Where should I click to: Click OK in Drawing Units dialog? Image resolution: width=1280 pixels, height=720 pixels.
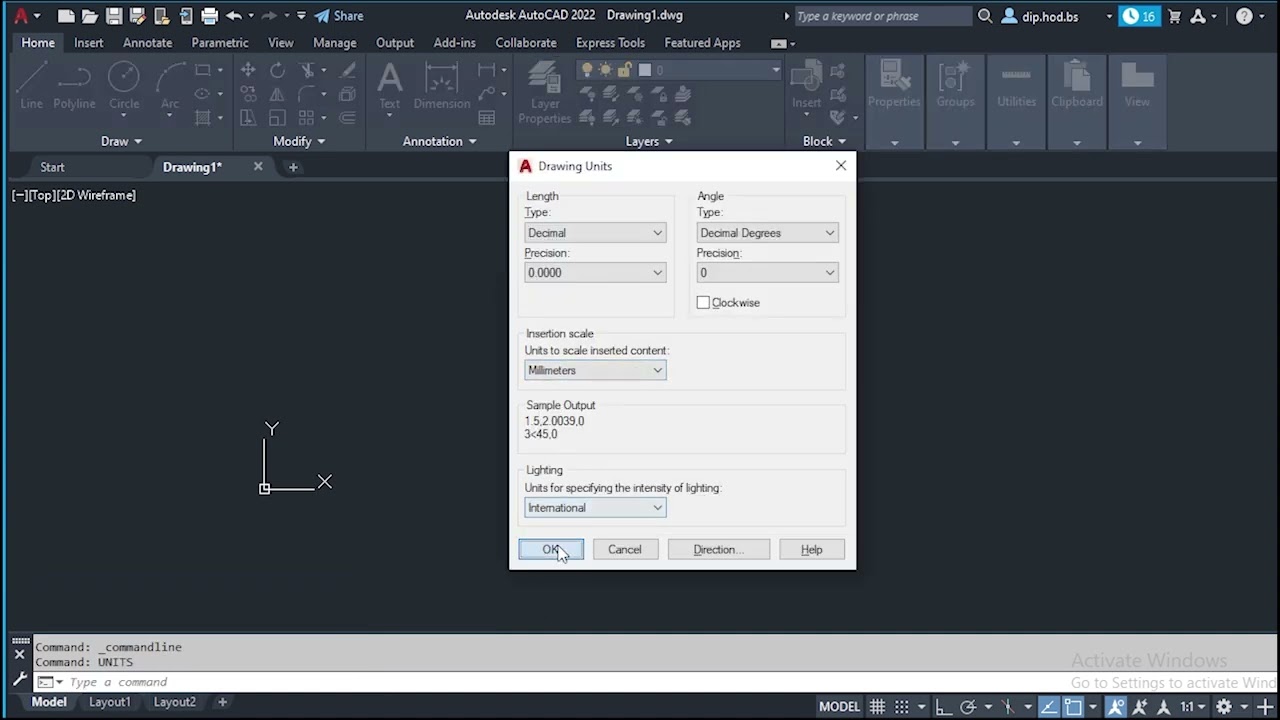pos(551,549)
